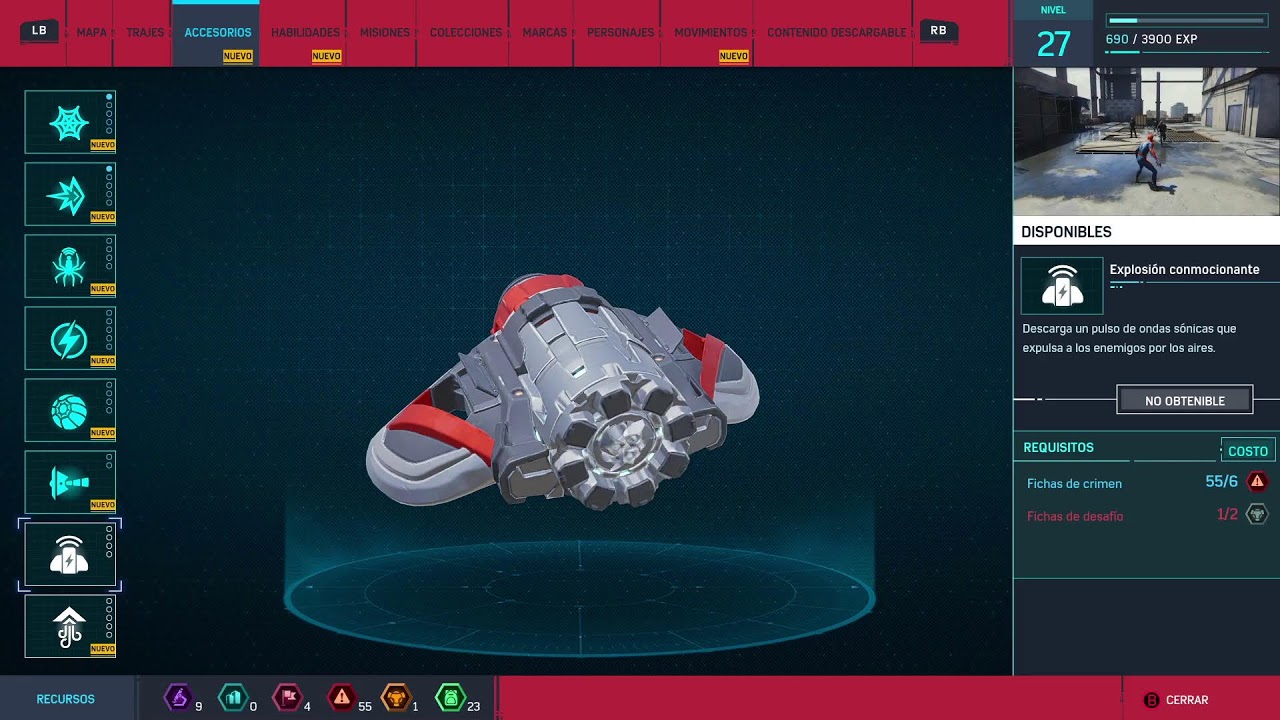This screenshot has width=1280, height=720.
Task: Select the Suspension Matrix gadget icon
Action: (x=70, y=626)
